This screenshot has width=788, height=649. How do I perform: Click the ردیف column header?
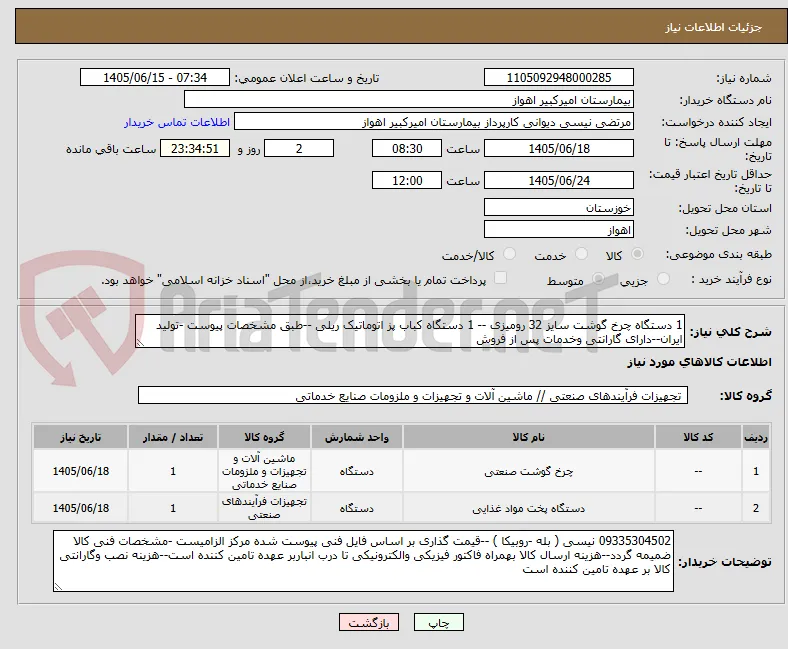(756, 437)
